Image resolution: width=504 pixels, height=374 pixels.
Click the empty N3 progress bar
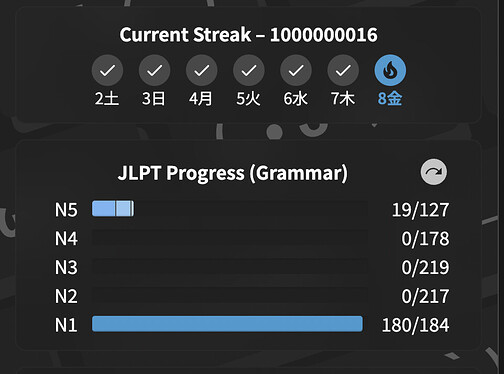[230, 266]
